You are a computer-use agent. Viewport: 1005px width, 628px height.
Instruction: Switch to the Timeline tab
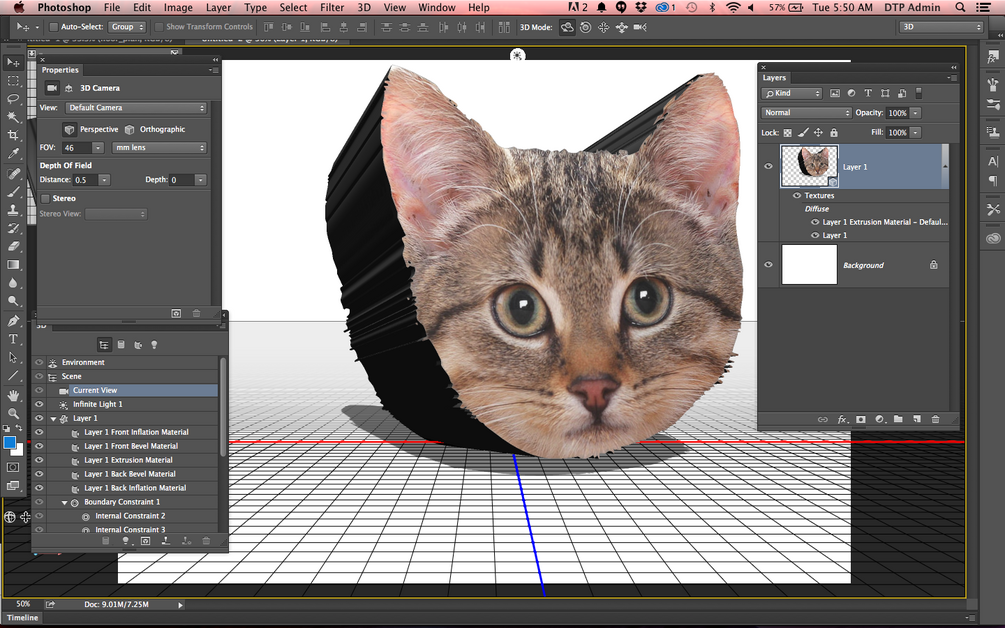[x=23, y=617]
